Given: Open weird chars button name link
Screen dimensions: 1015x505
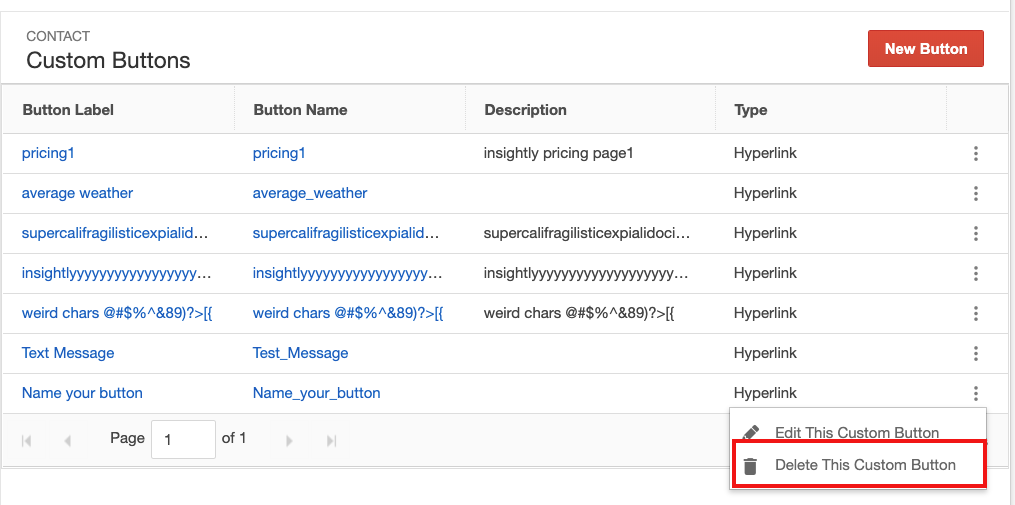Looking at the screenshot, I should point(348,313).
